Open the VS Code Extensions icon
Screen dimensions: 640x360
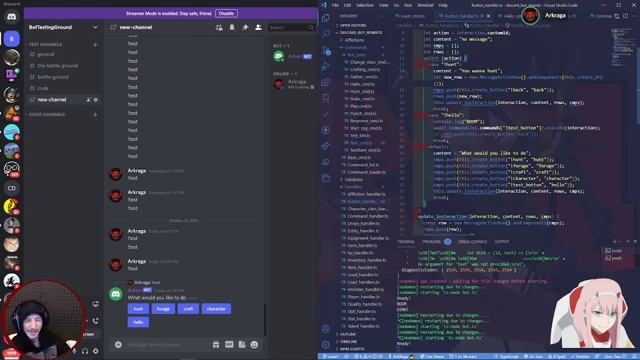[326, 82]
